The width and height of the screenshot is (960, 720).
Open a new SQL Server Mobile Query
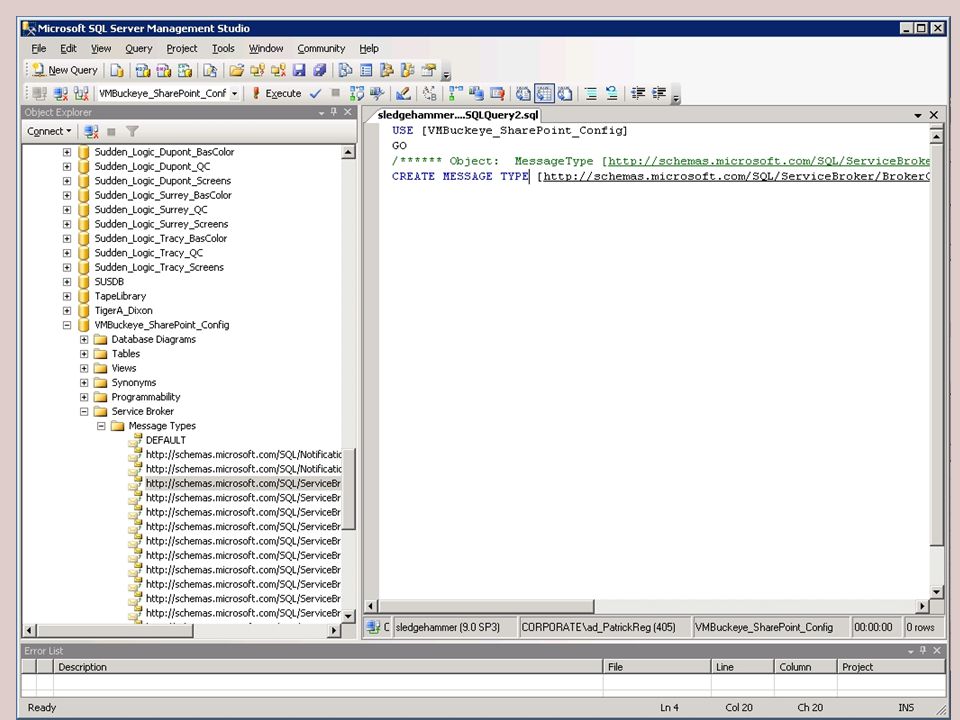(x=210, y=70)
